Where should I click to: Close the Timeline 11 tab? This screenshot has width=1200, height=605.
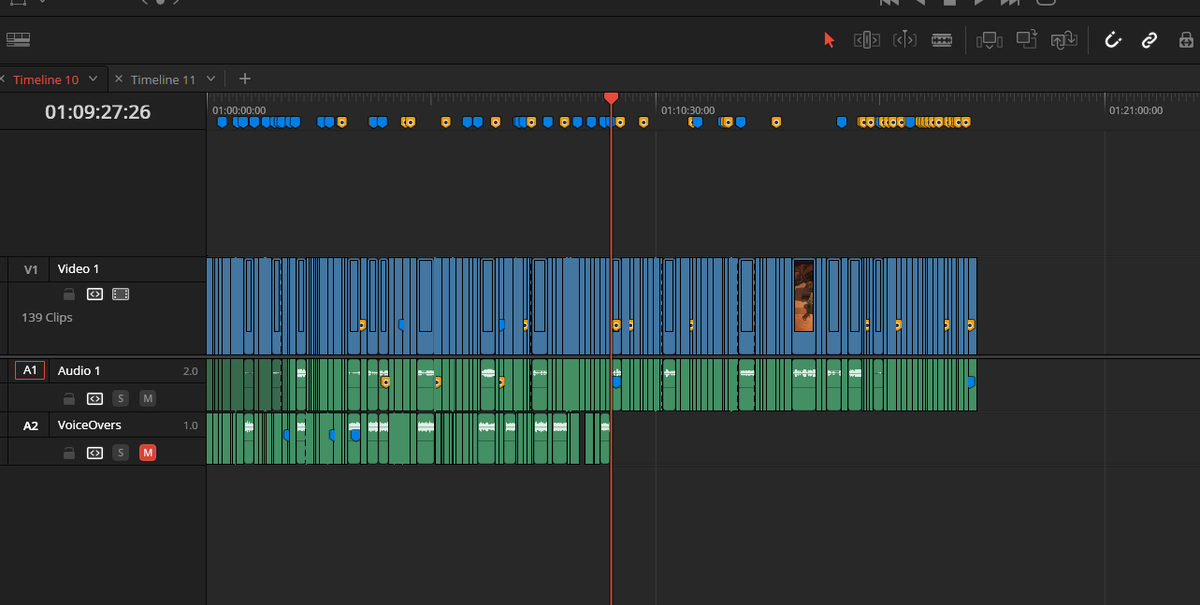(119, 79)
